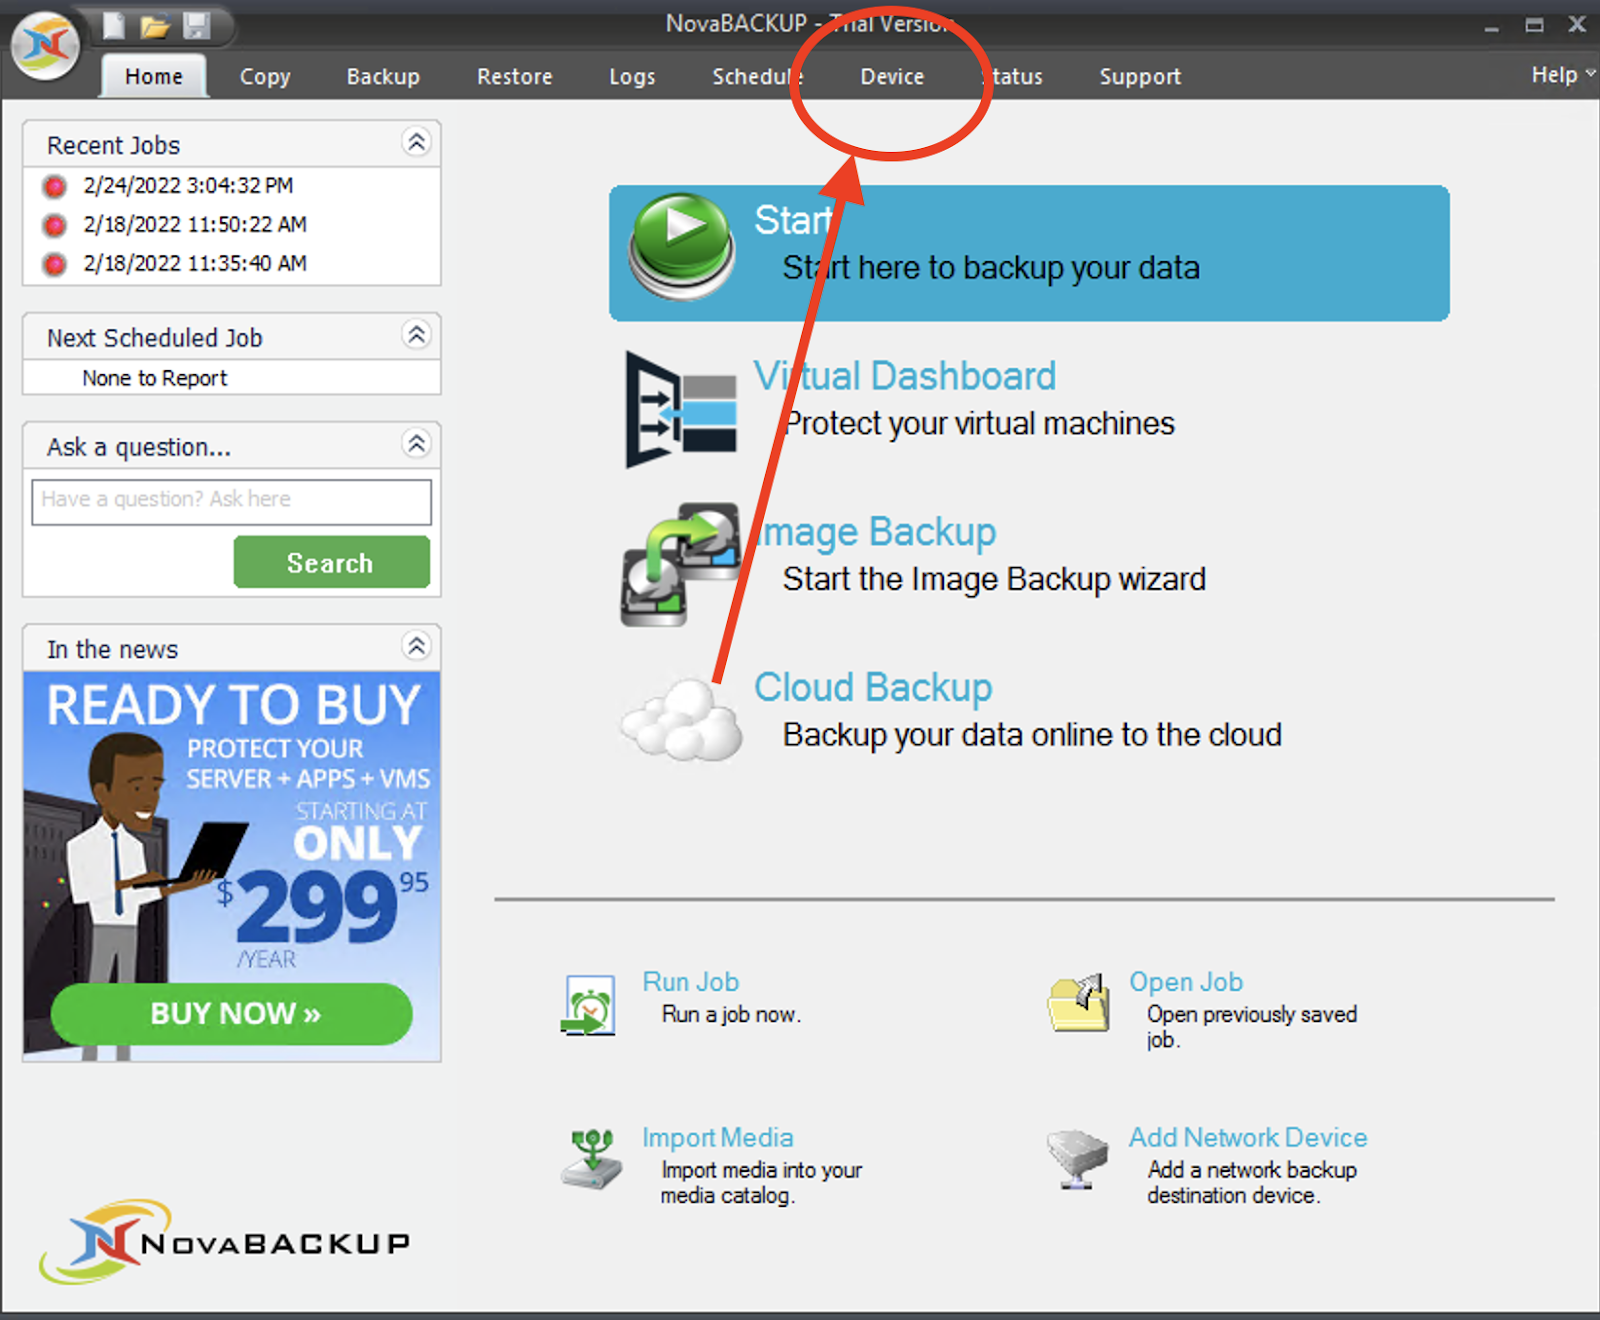This screenshot has height=1320, width=1600.
Task: Click 'Open previously saved job.' description
Action: click(x=1252, y=1027)
